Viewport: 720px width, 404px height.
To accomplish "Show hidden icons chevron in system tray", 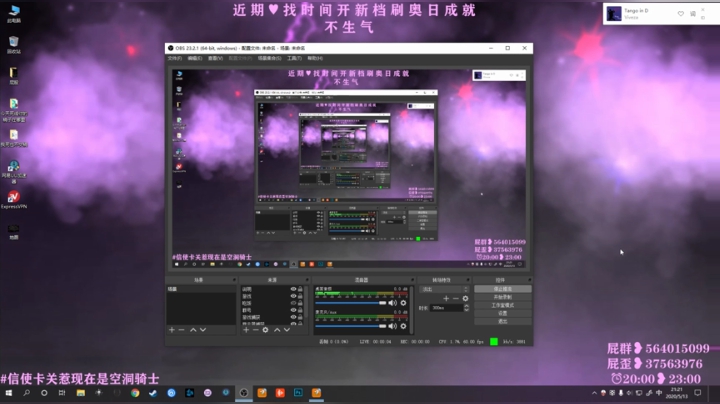I will pyautogui.click(x=594, y=393).
